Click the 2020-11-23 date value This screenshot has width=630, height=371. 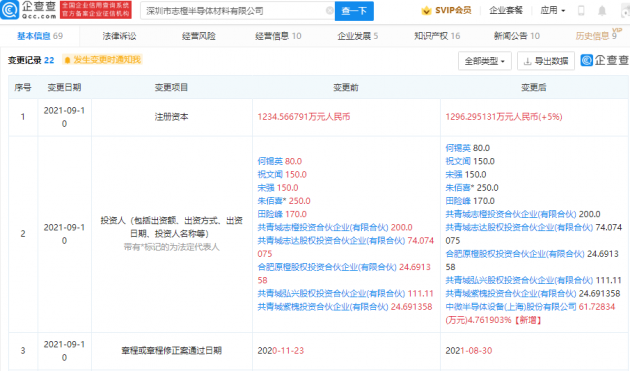280,351
